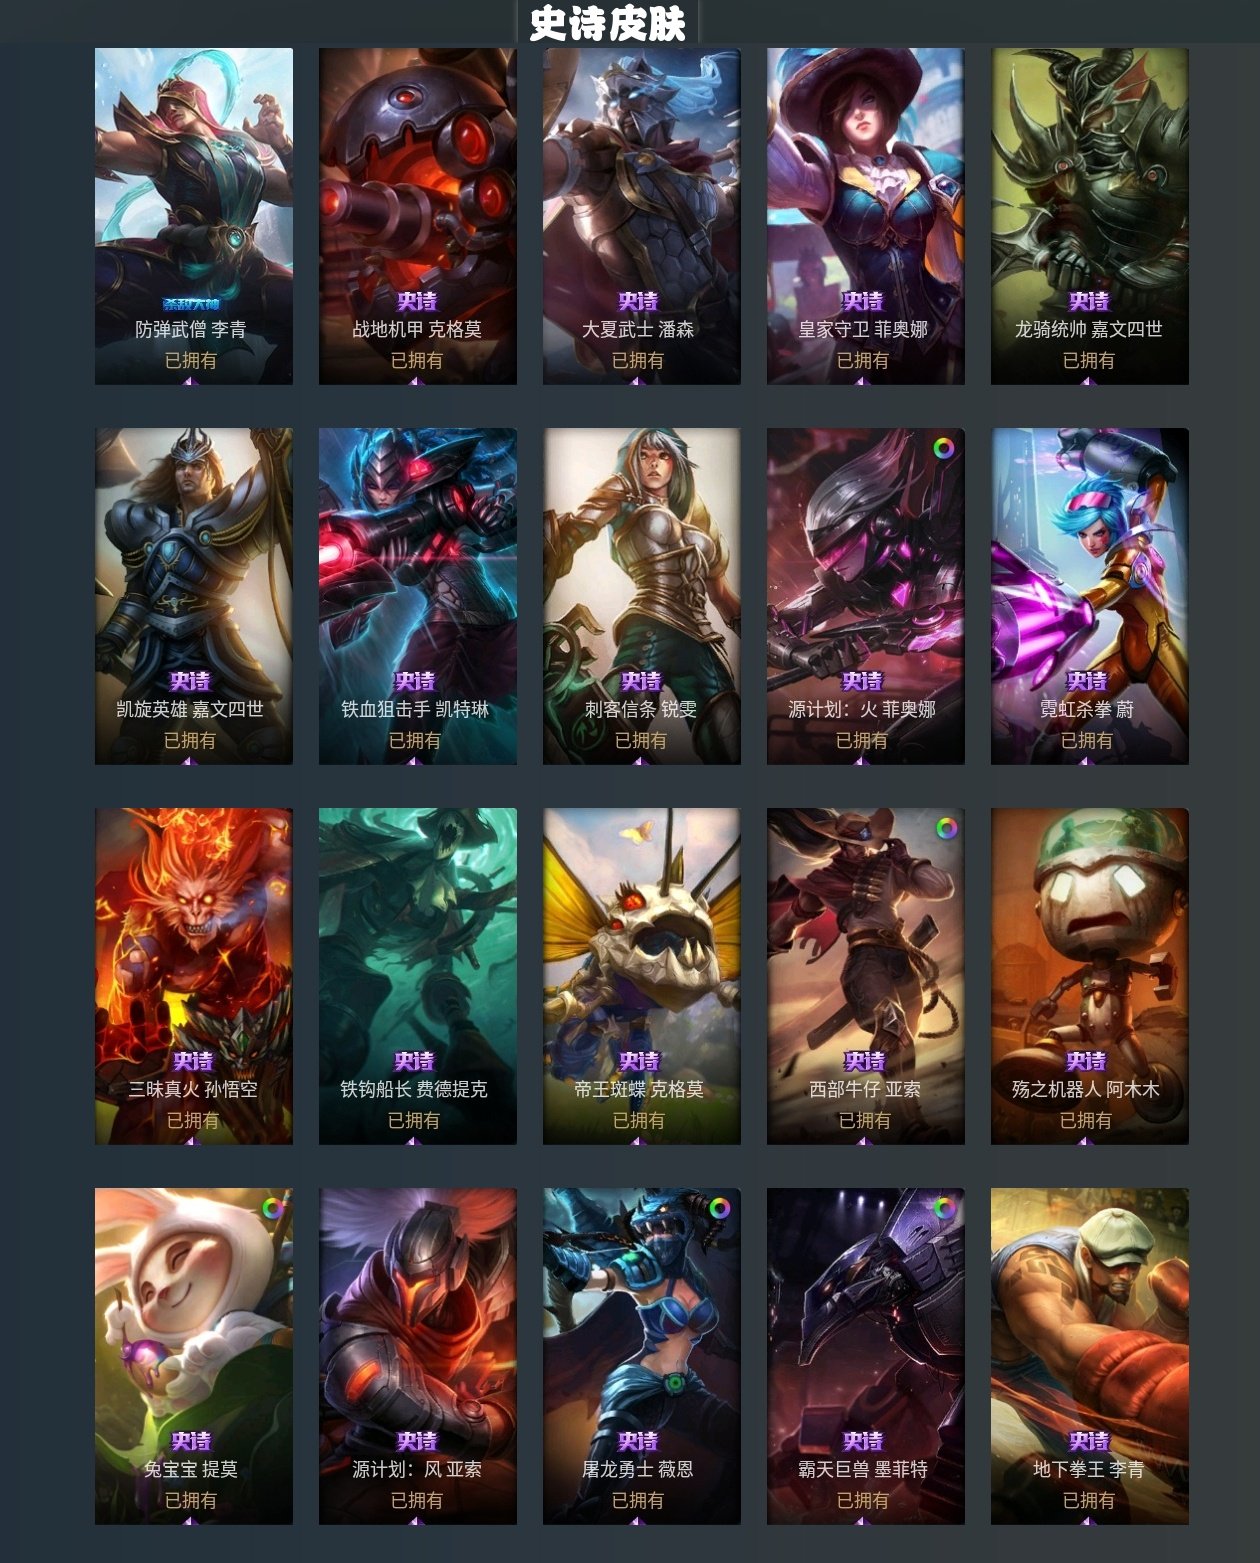Expand purple arrow below 铁钩船长 费德提克 card
The height and width of the screenshot is (1563, 1260).
point(413,1140)
